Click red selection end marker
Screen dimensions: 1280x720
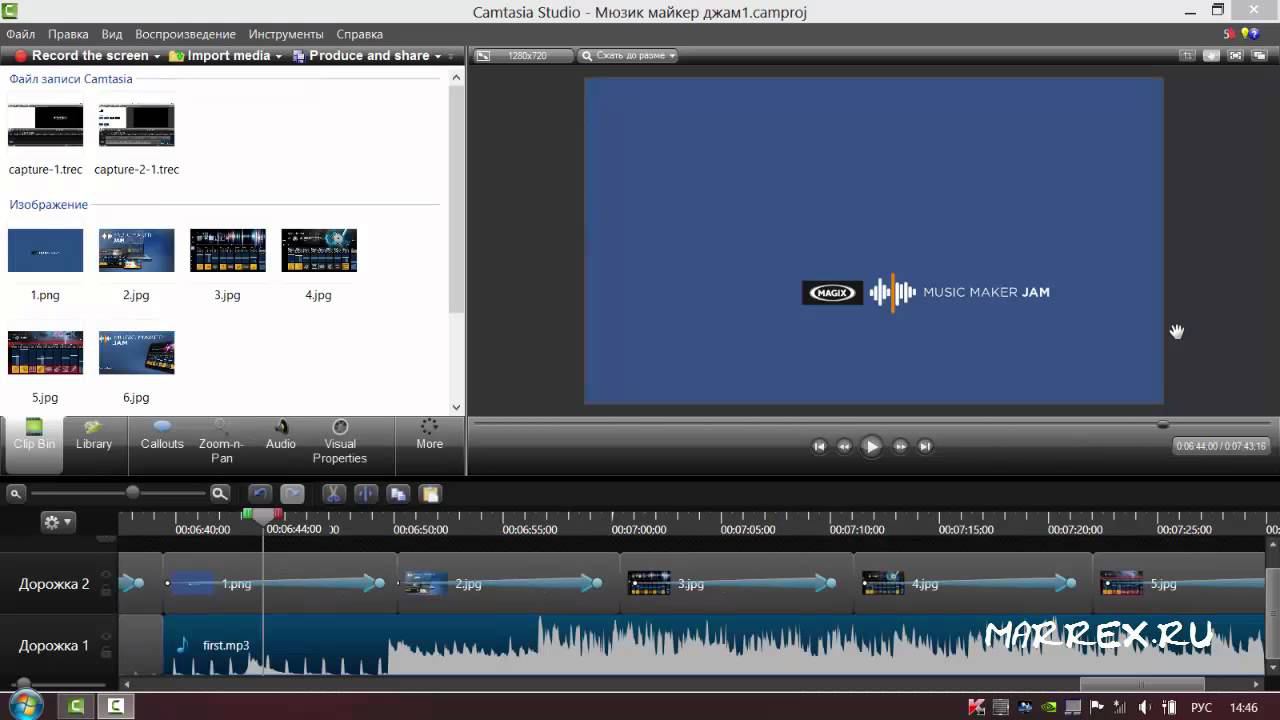tap(278, 514)
